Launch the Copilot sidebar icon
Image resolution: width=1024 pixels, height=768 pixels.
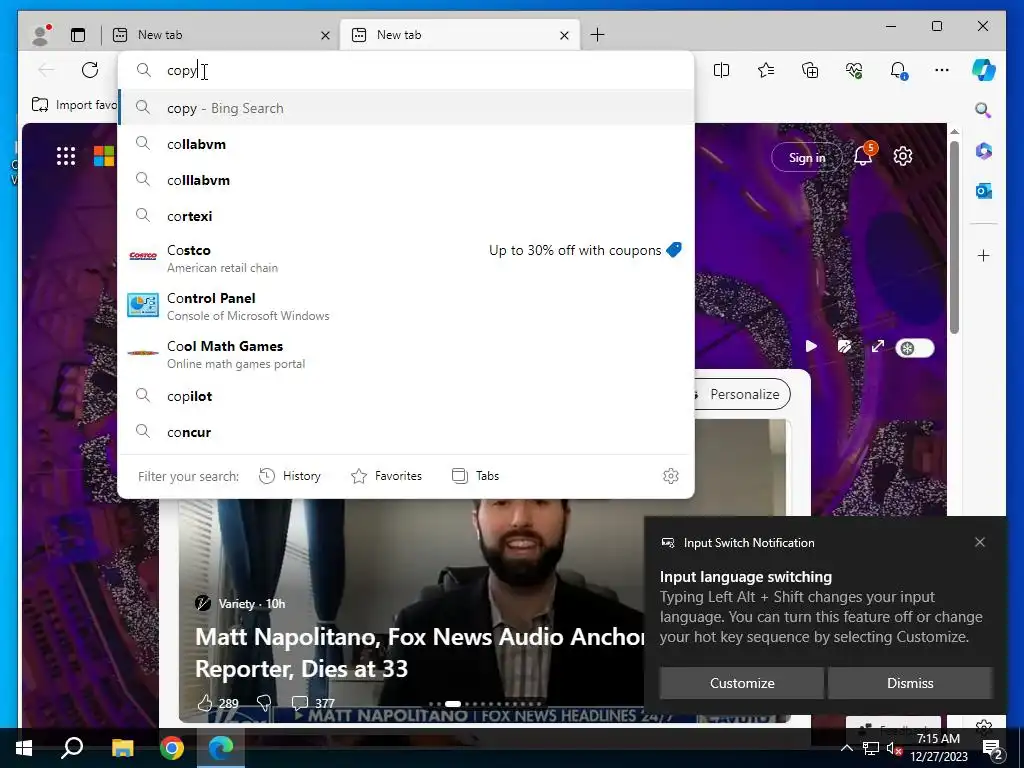pos(984,70)
